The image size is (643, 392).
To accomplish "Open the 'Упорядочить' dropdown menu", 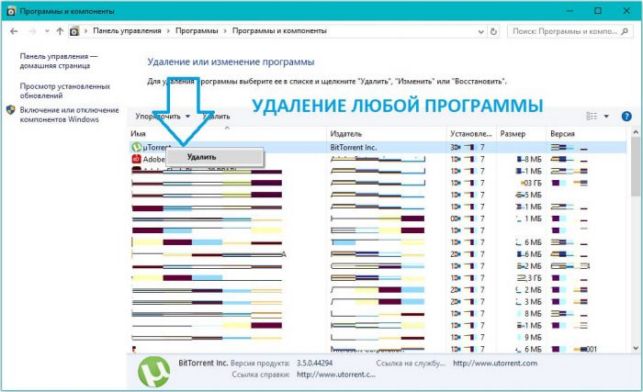I will point(163,116).
